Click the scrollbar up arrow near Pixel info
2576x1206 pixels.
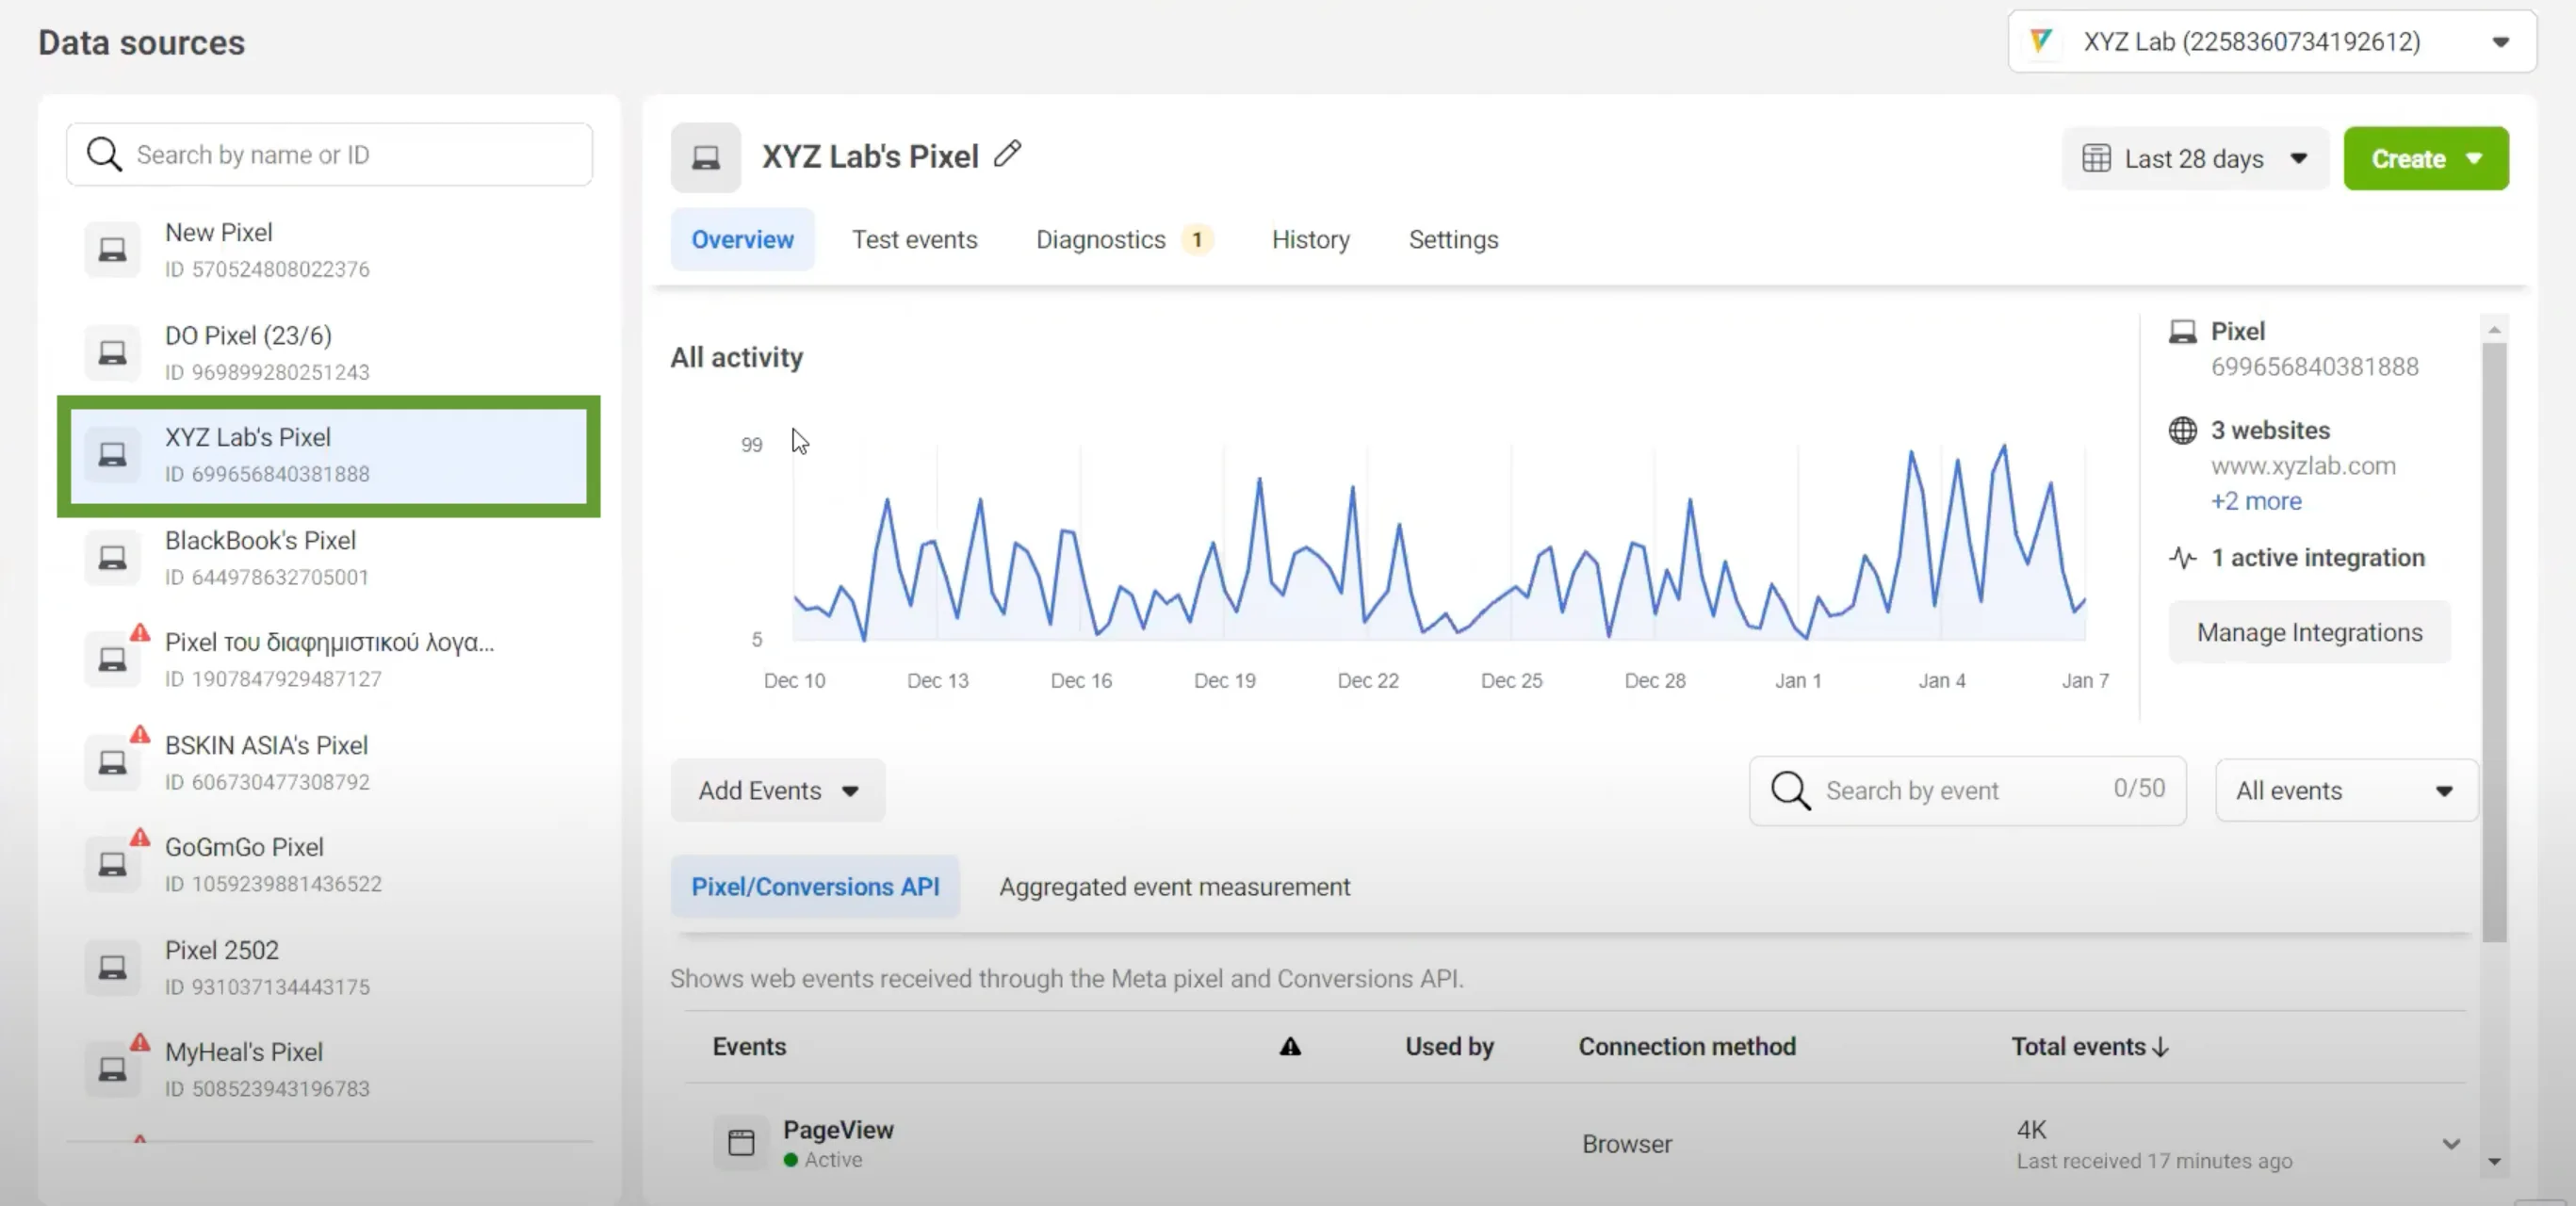point(2494,329)
